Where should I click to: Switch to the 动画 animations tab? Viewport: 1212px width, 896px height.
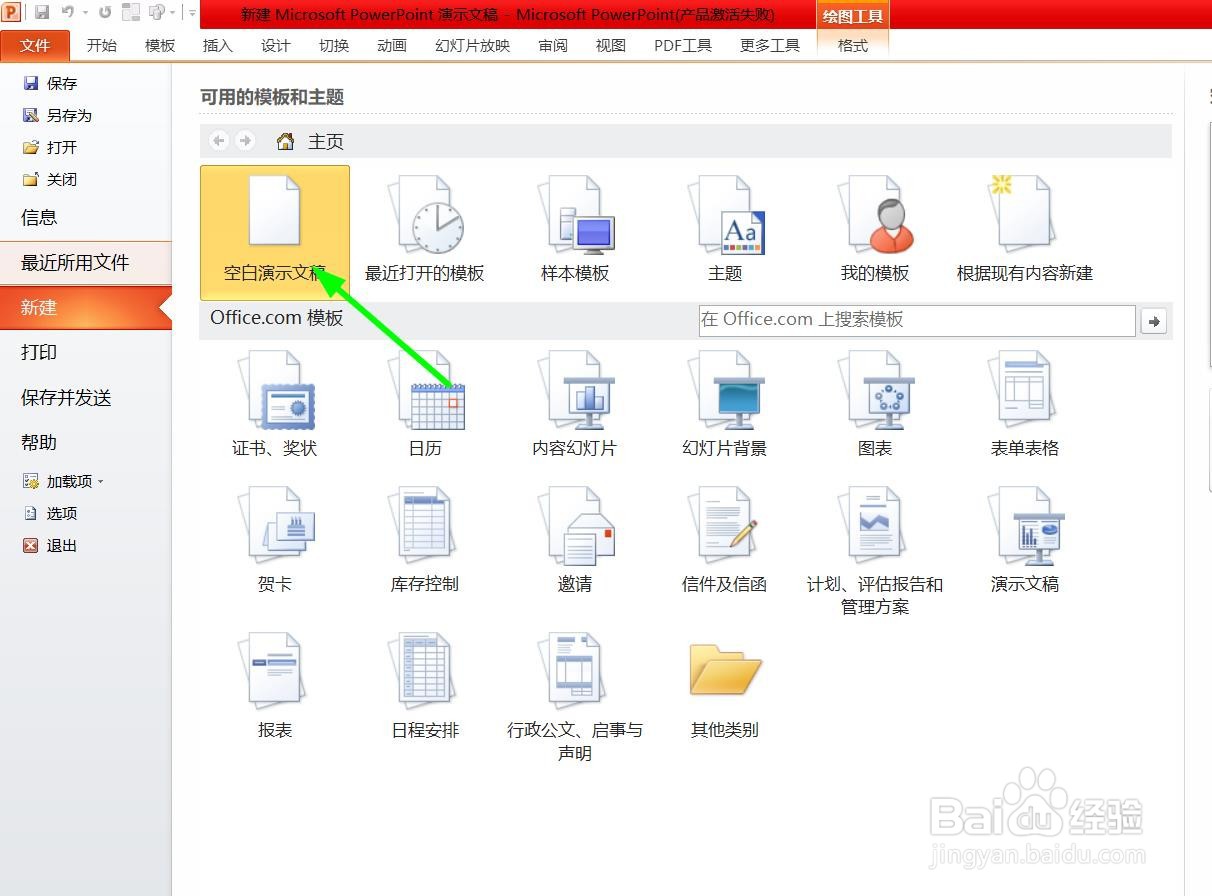392,45
